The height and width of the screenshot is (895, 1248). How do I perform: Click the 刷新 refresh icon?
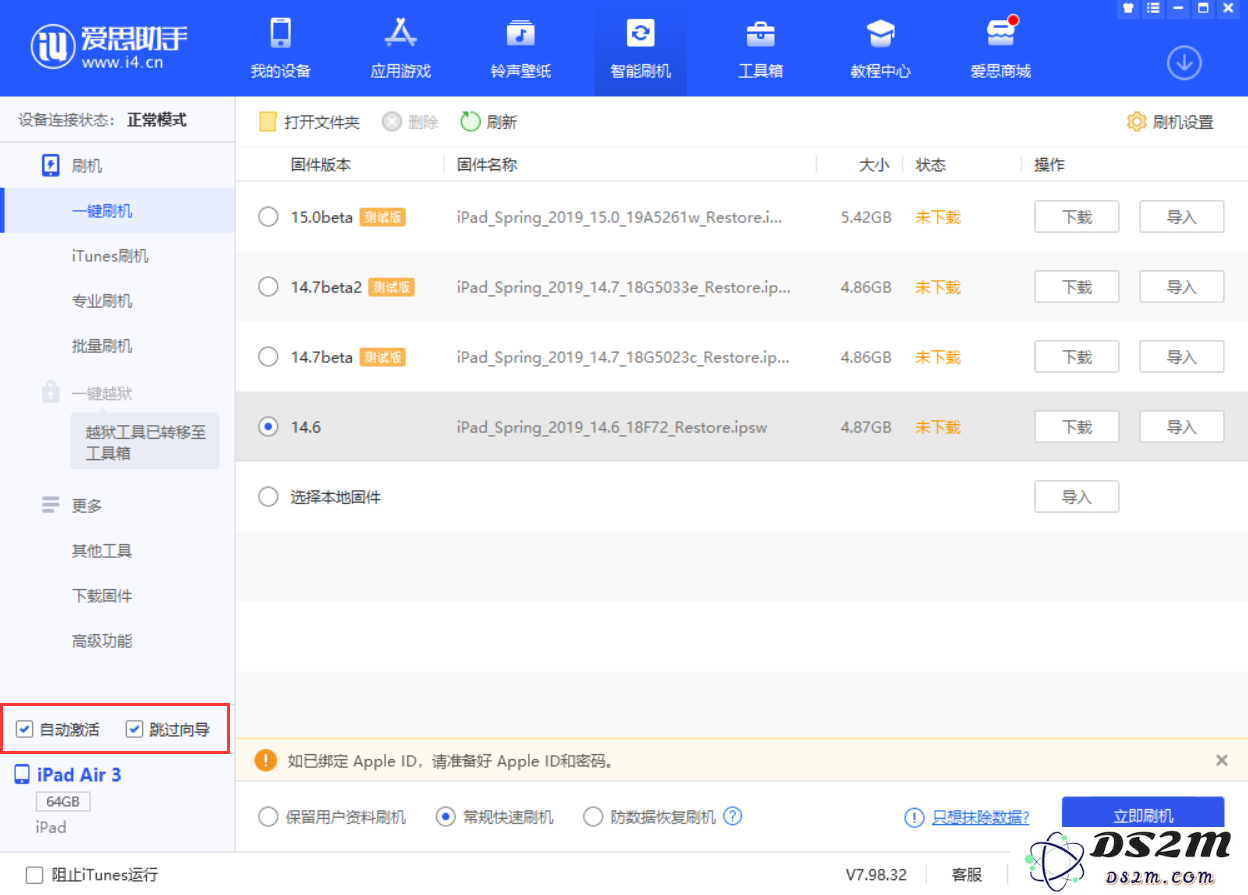[x=471, y=122]
